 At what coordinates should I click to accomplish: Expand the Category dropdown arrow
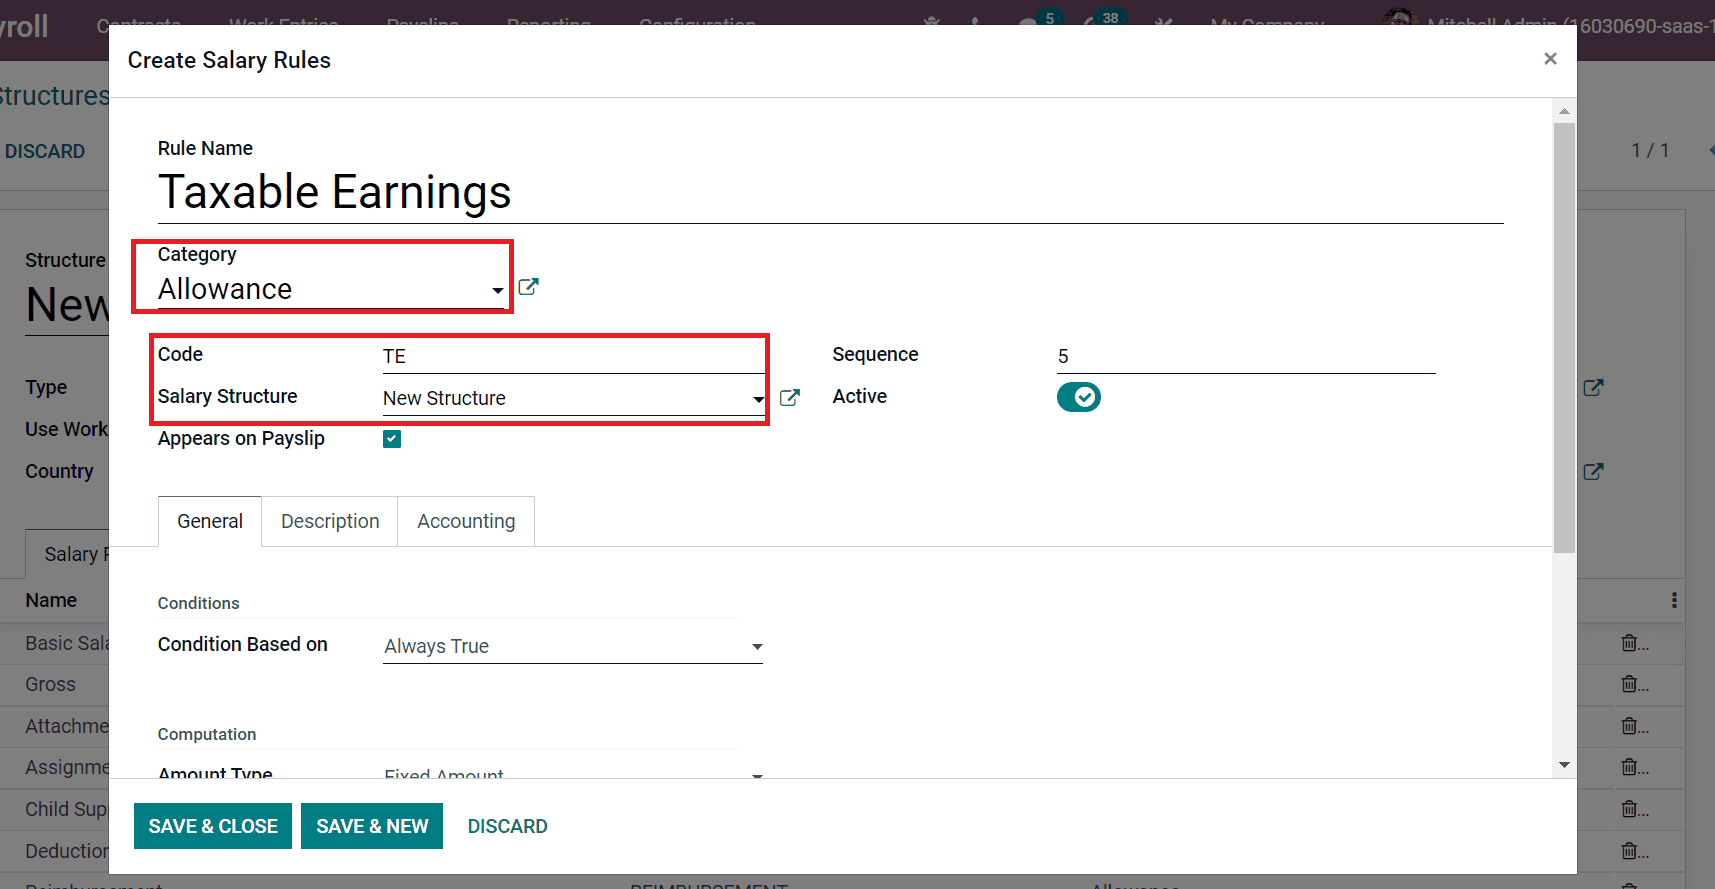[497, 291]
